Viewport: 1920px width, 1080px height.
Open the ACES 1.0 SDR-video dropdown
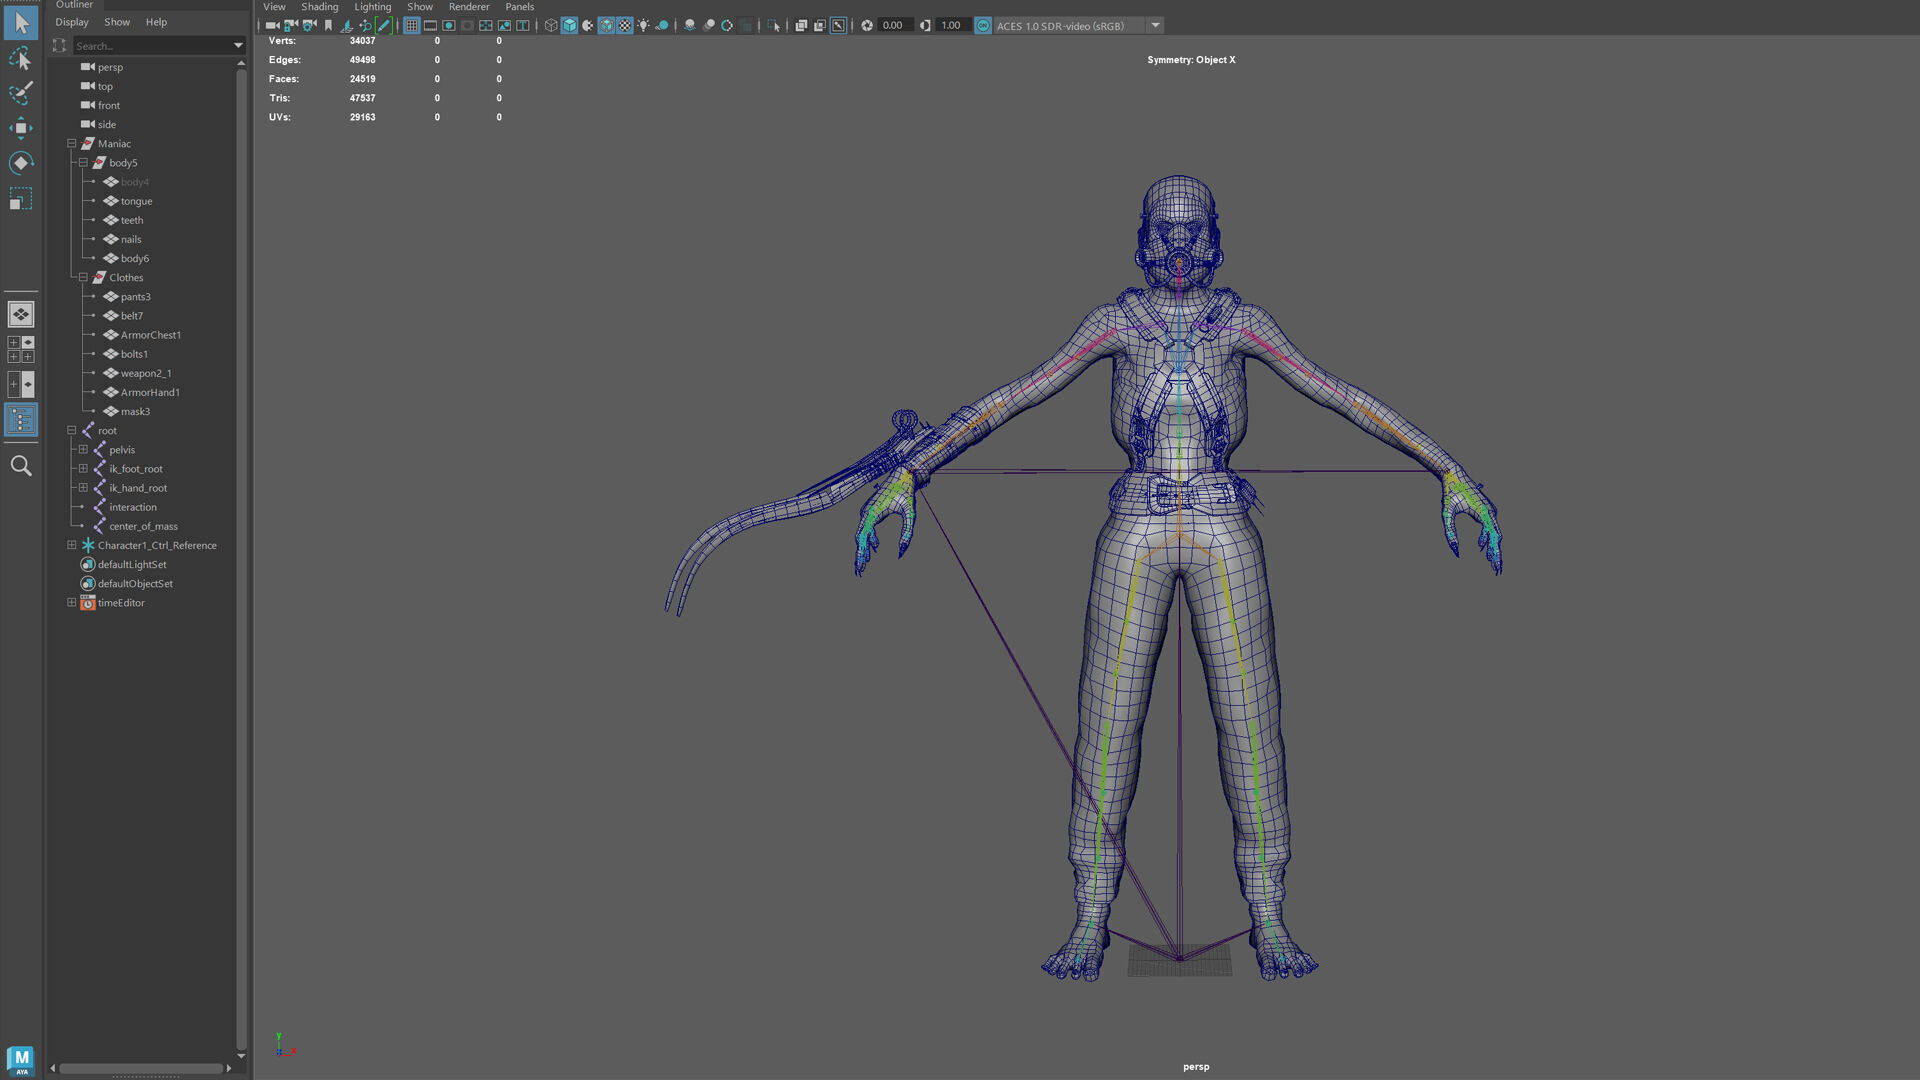coord(1155,25)
